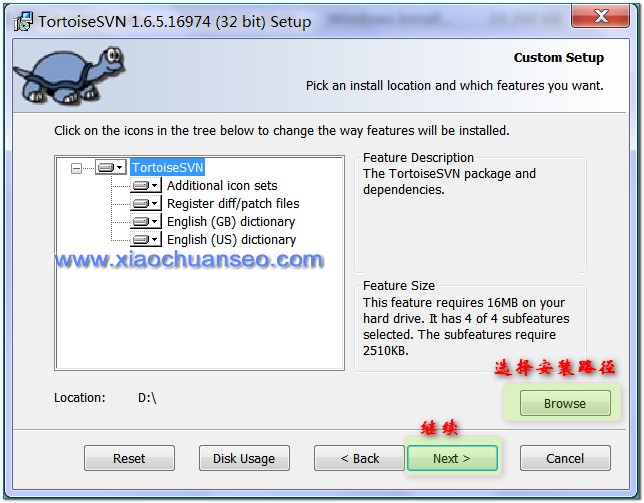Image resolution: width=644 pixels, height=503 pixels.
Task: Cancel the TortoiseSVN setup
Action: click(565, 458)
